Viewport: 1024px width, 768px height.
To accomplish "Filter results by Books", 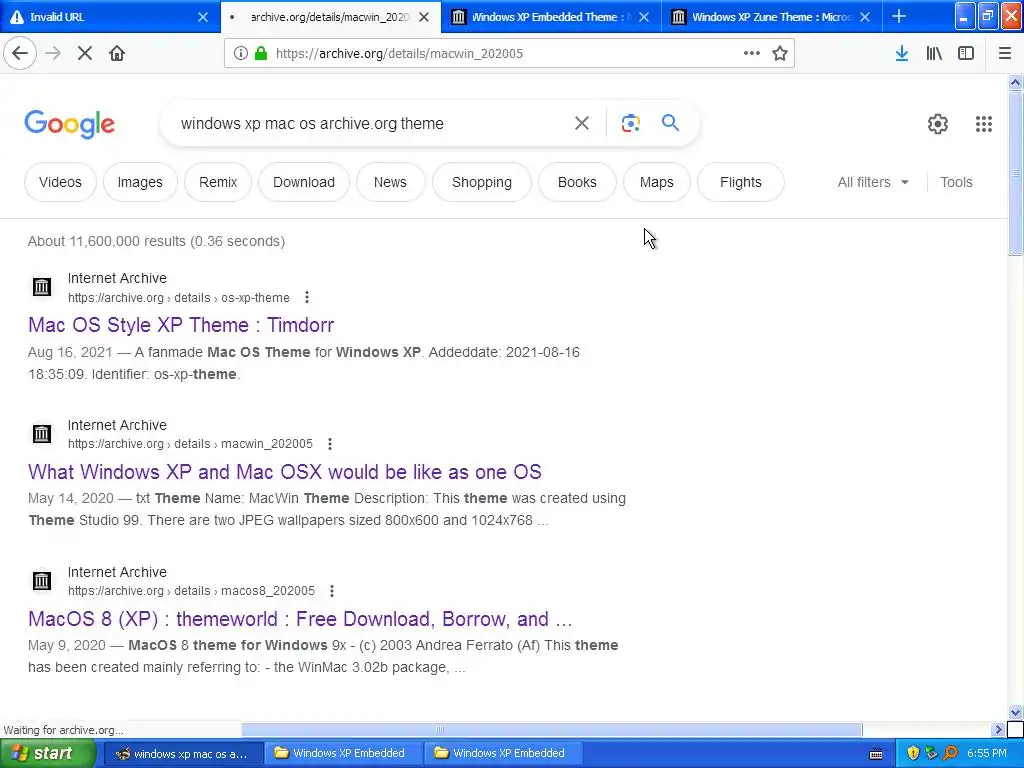I will [577, 182].
